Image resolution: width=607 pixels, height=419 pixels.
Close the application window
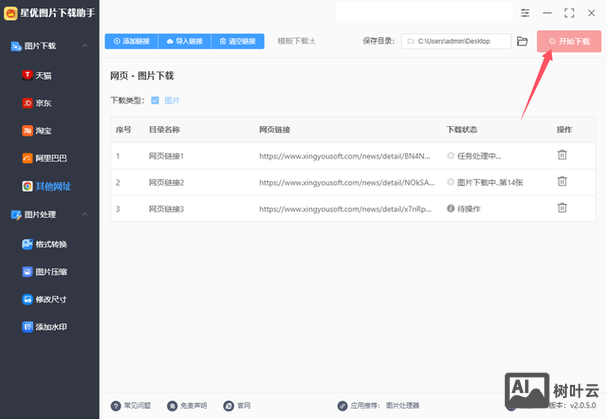point(592,13)
